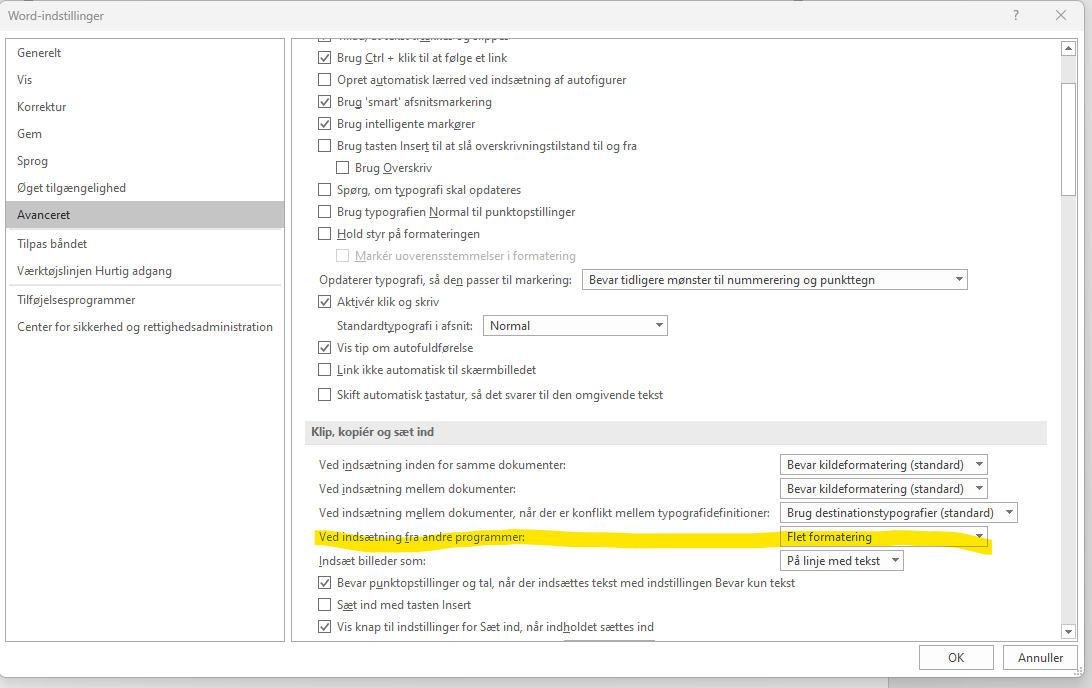Enable Insert key overskrivningstilstand option

pyautogui.click(x=325, y=146)
